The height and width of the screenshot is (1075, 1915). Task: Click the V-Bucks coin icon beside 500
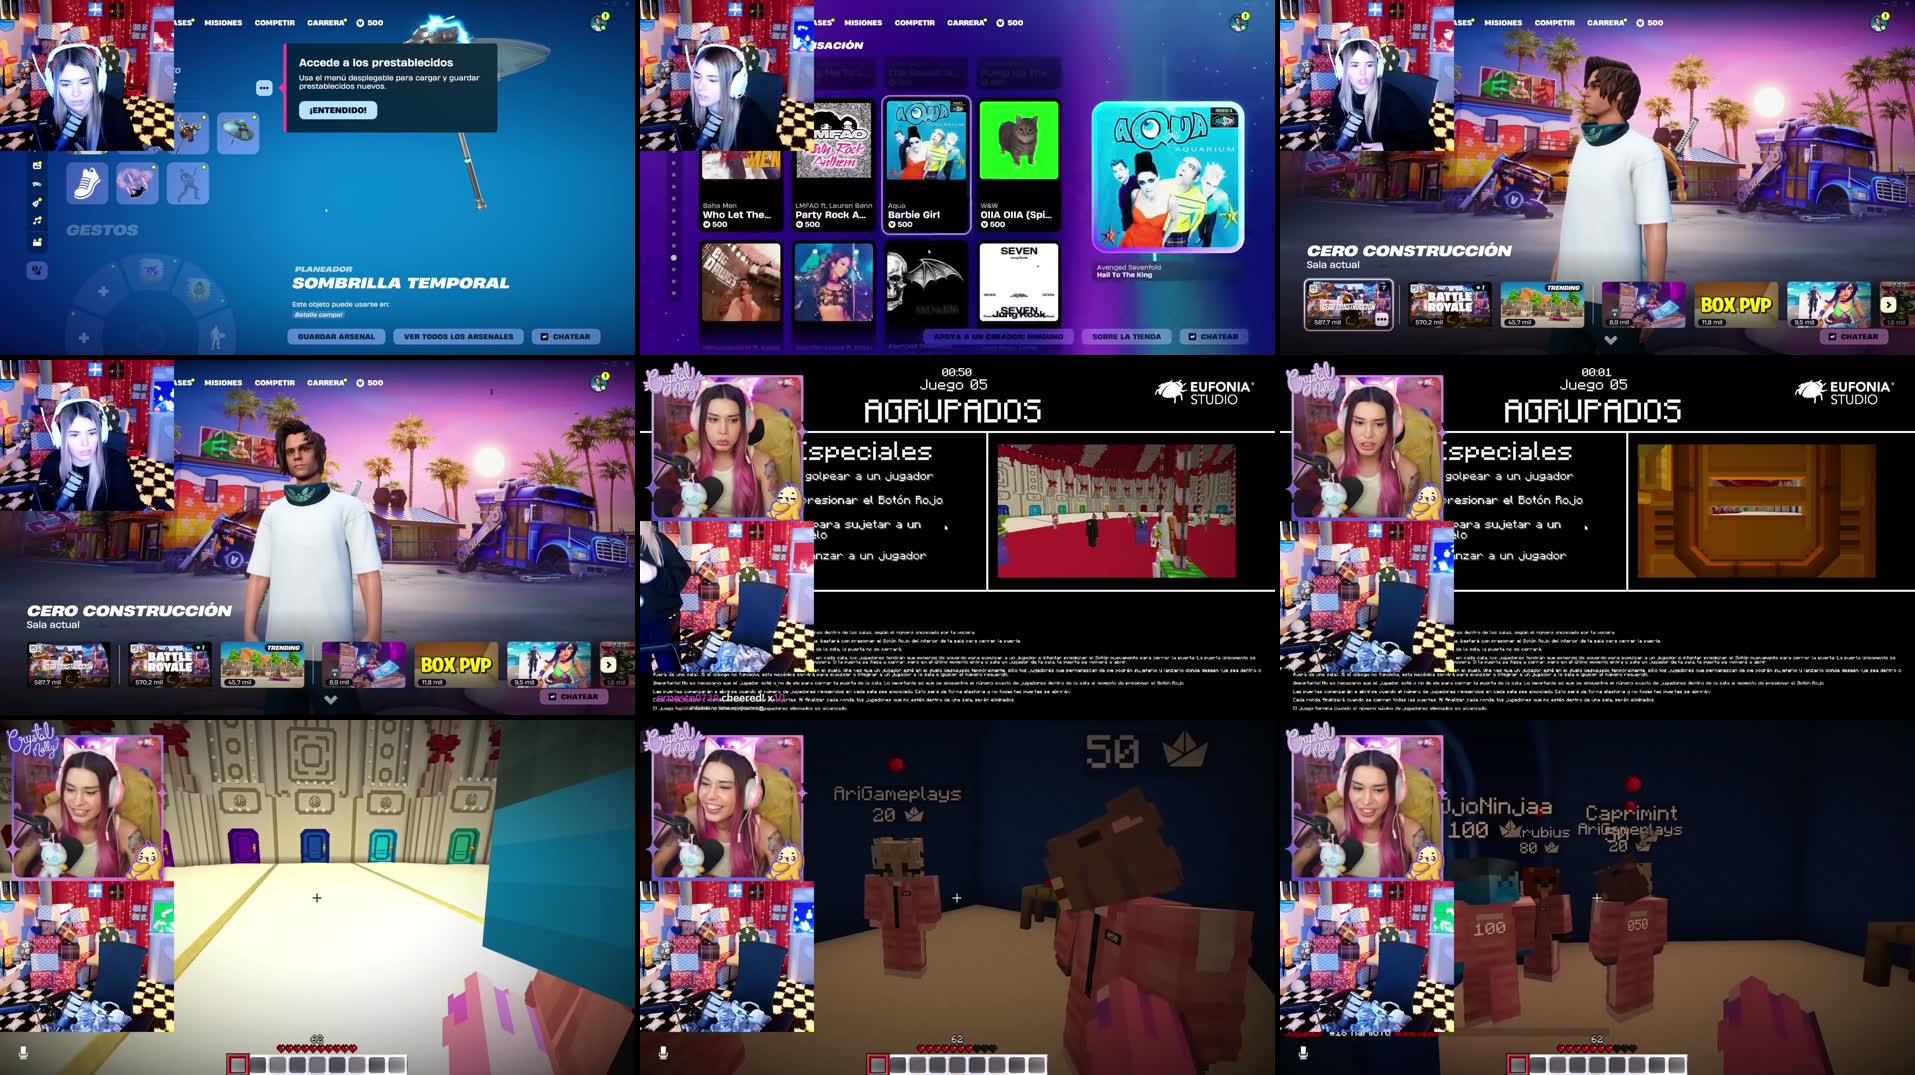tap(359, 22)
